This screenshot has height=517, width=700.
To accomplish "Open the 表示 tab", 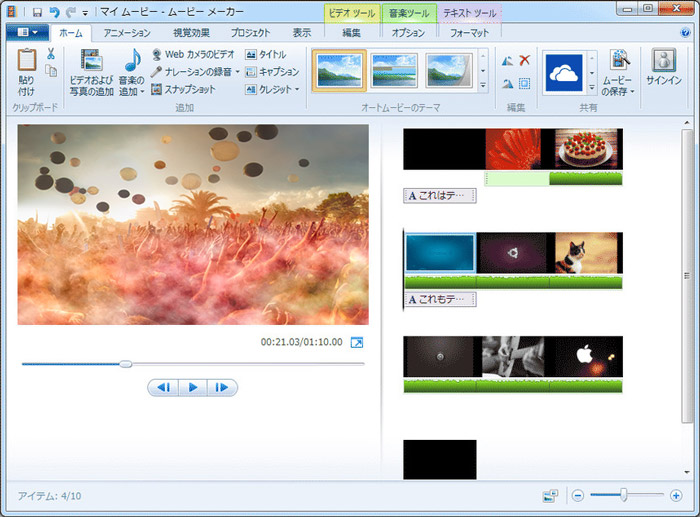I will [x=302, y=33].
